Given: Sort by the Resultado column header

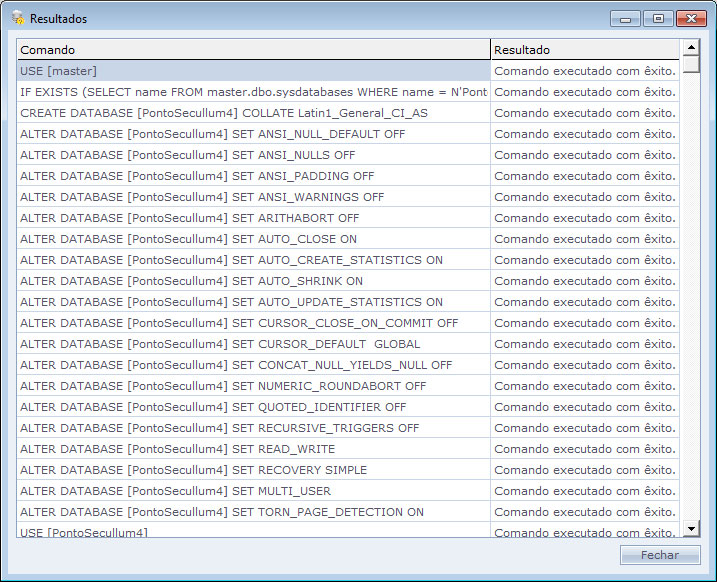Looking at the screenshot, I should 585,49.
